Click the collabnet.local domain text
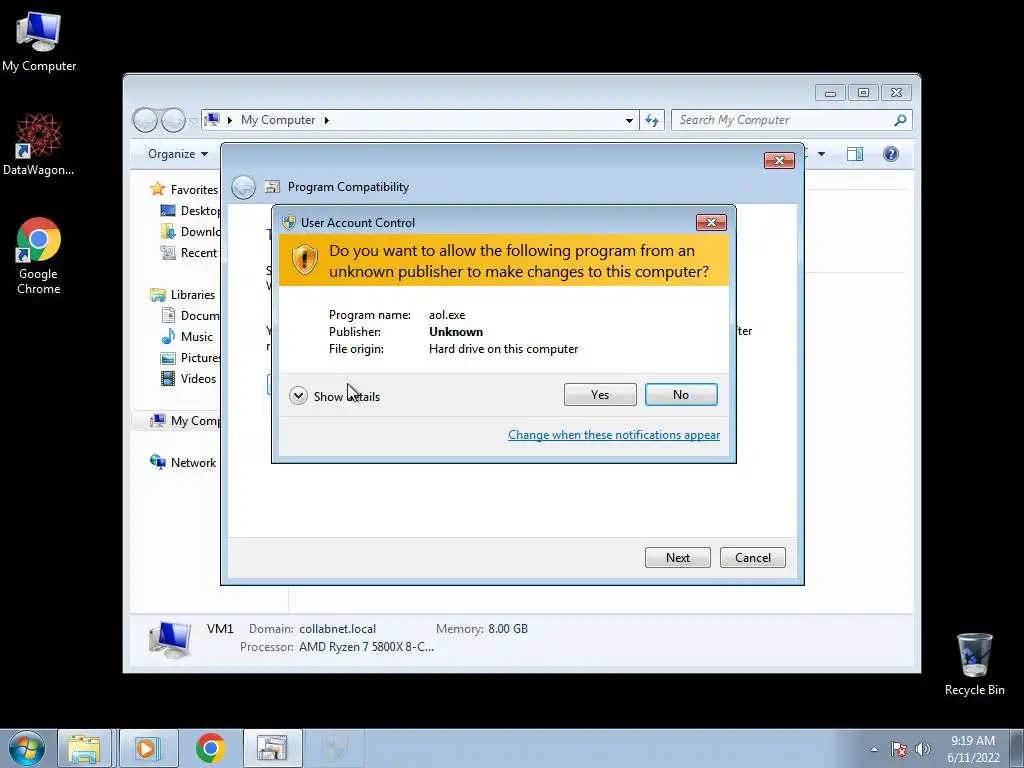The width and height of the screenshot is (1024, 768). coord(338,629)
